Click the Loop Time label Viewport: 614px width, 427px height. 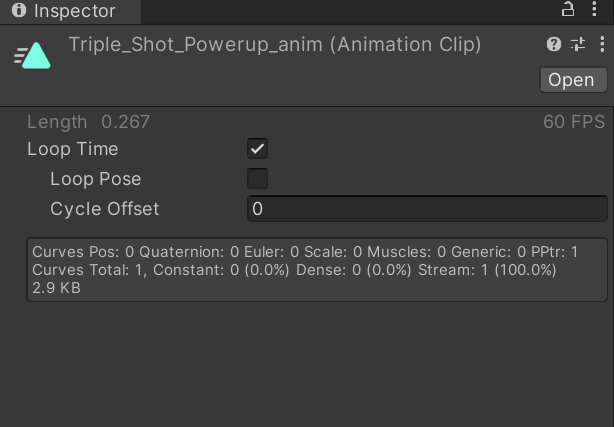72,149
